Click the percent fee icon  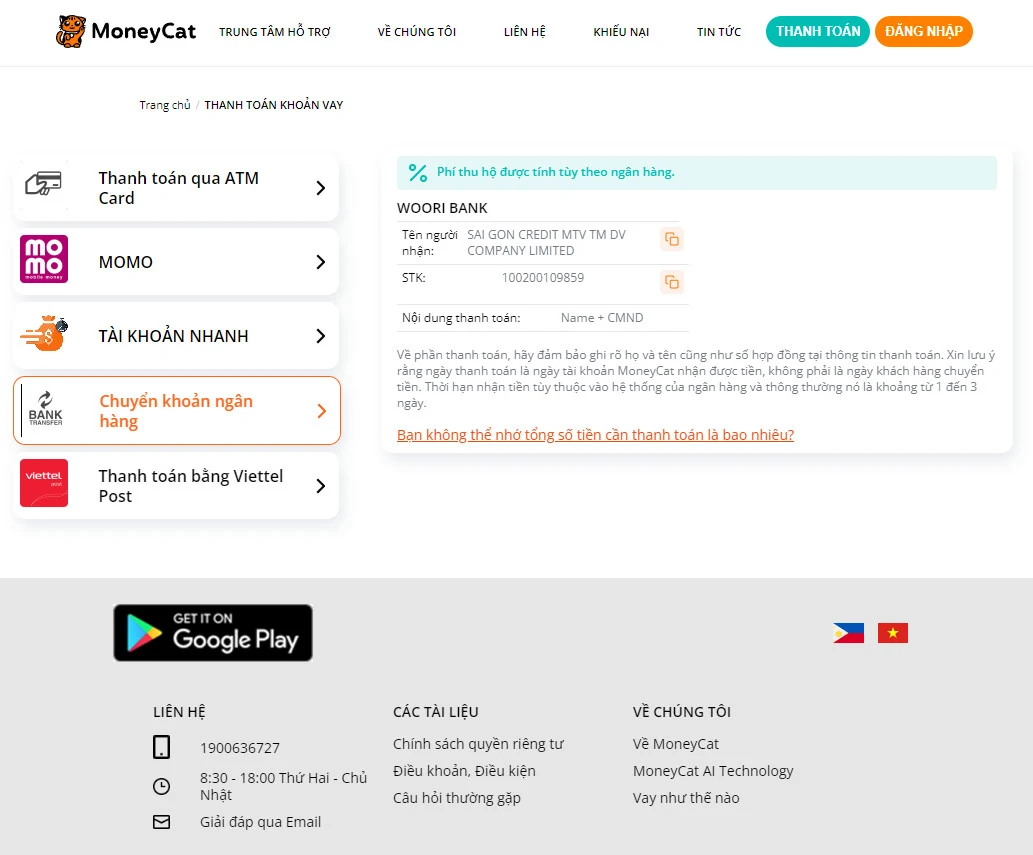tap(418, 173)
